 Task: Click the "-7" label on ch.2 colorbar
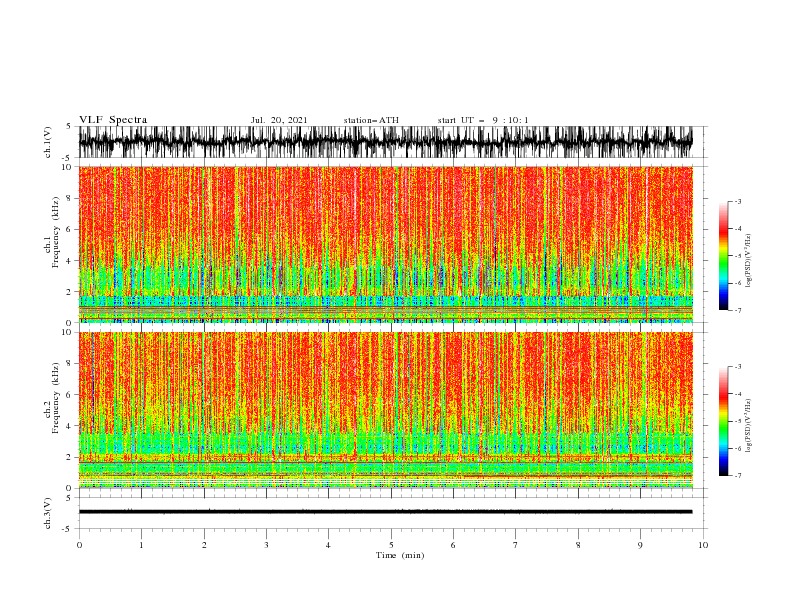(x=738, y=476)
